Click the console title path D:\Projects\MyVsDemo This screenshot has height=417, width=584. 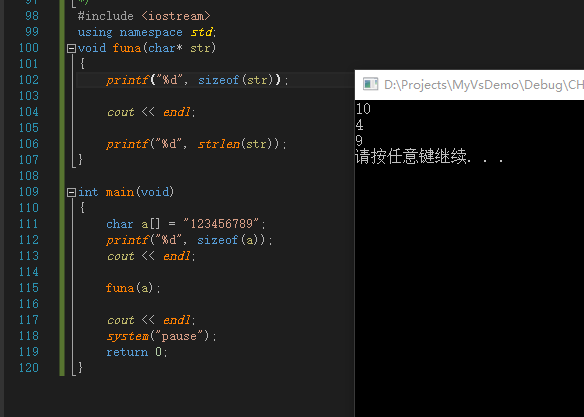[x=484, y=85]
